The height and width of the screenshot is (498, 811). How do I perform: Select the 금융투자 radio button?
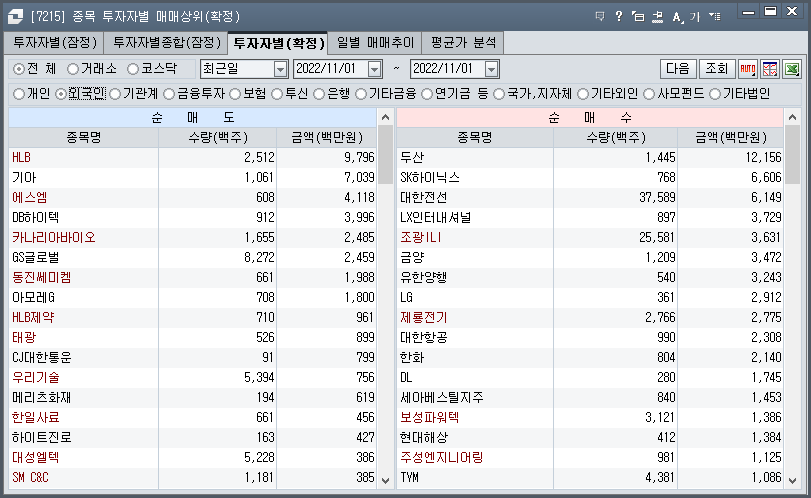[169, 94]
